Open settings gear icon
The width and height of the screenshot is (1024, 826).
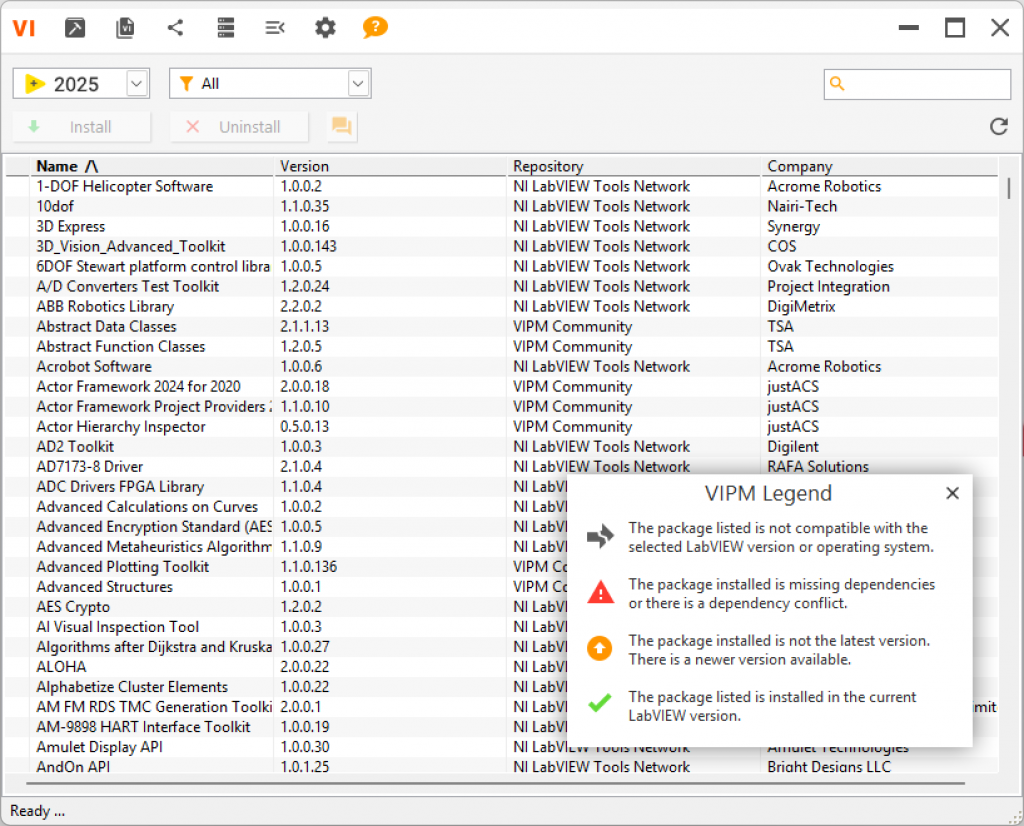pyautogui.click(x=325, y=27)
